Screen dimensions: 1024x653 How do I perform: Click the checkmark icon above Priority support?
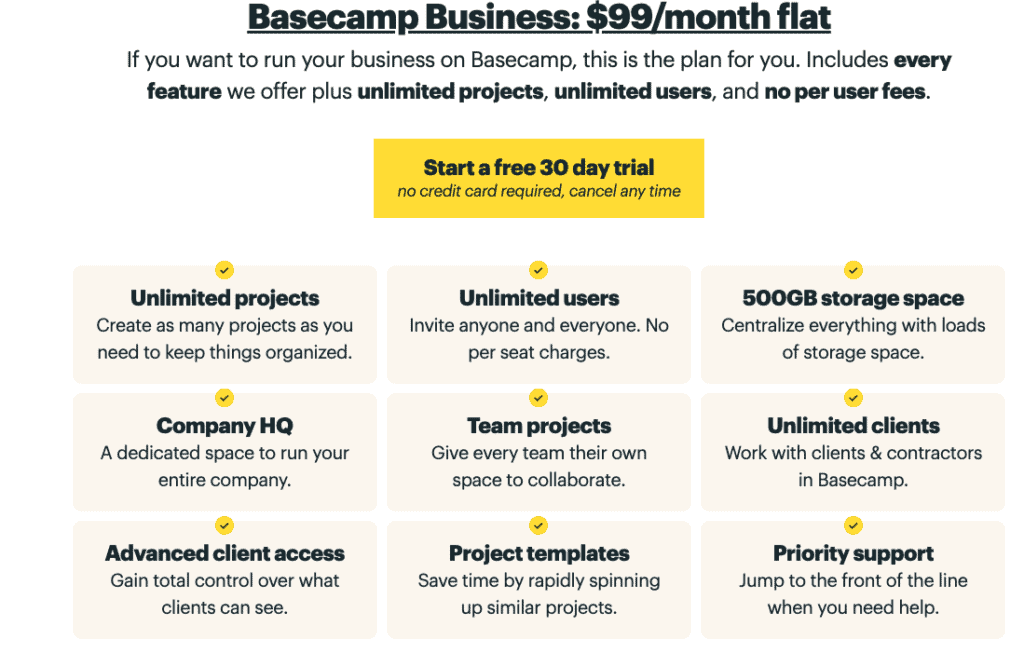tap(853, 525)
